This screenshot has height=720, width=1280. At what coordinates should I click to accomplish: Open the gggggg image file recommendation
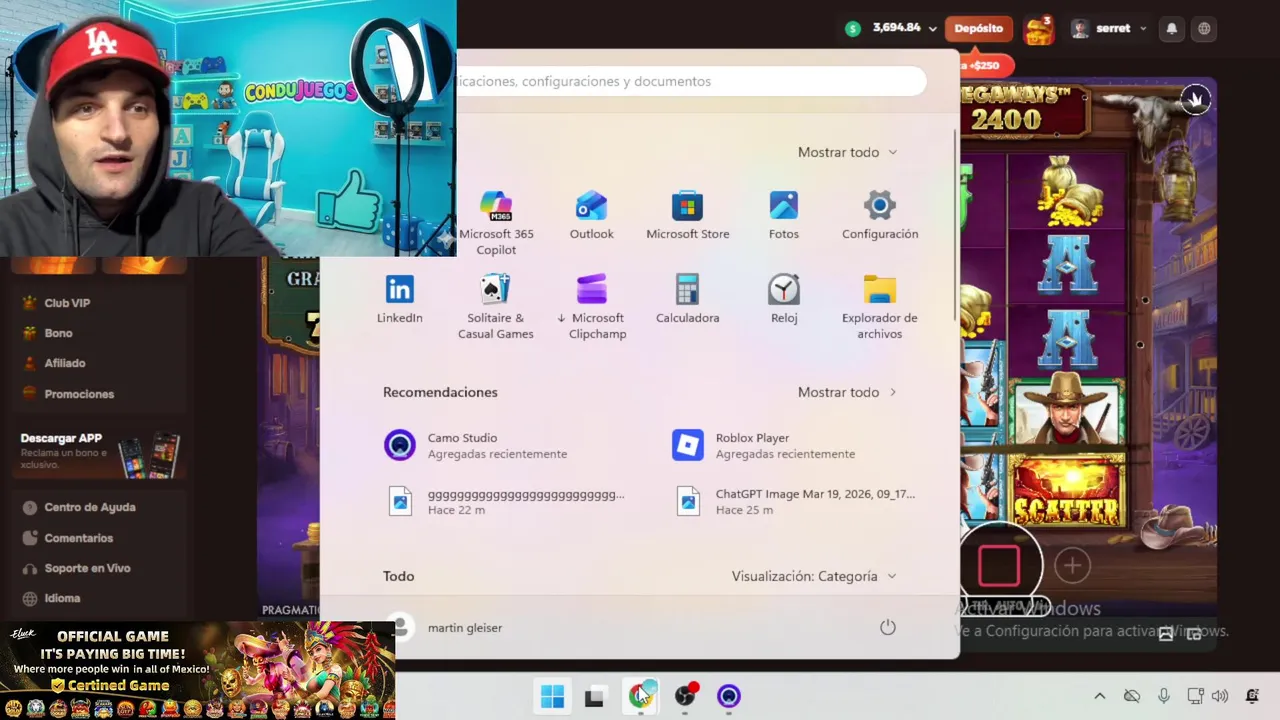click(x=503, y=501)
